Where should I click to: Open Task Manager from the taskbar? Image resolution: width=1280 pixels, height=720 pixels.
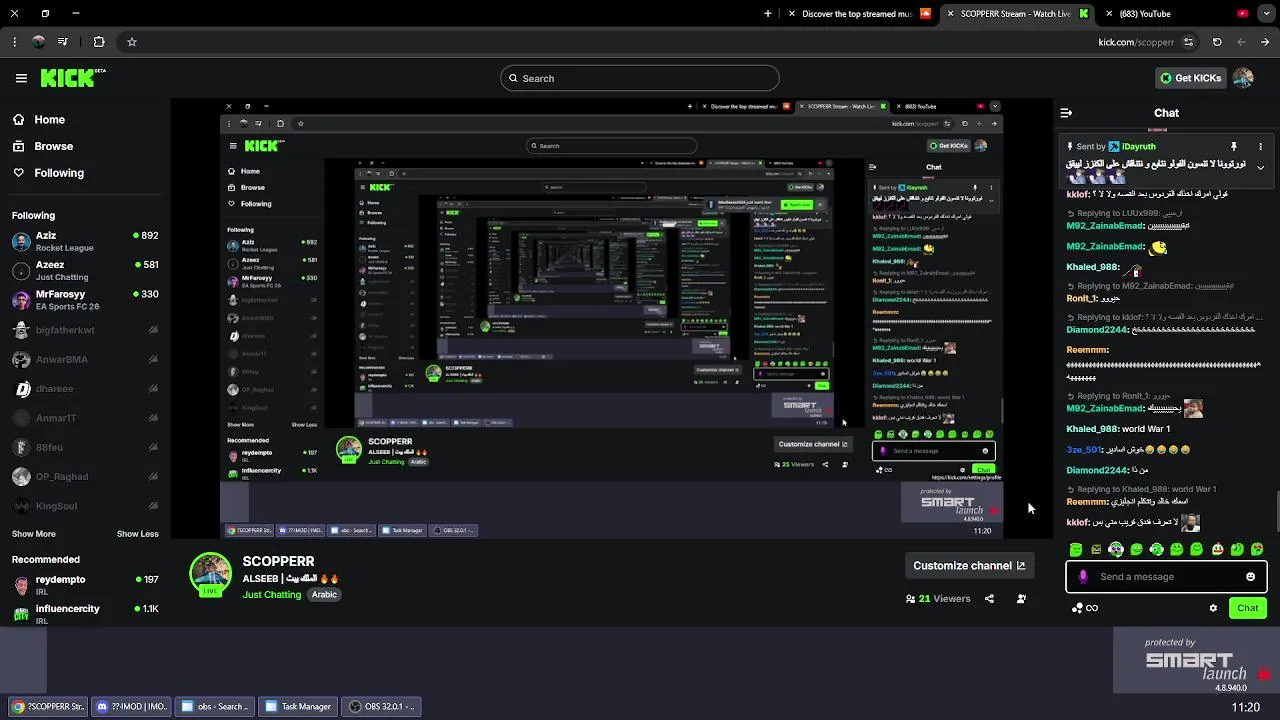(297, 706)
